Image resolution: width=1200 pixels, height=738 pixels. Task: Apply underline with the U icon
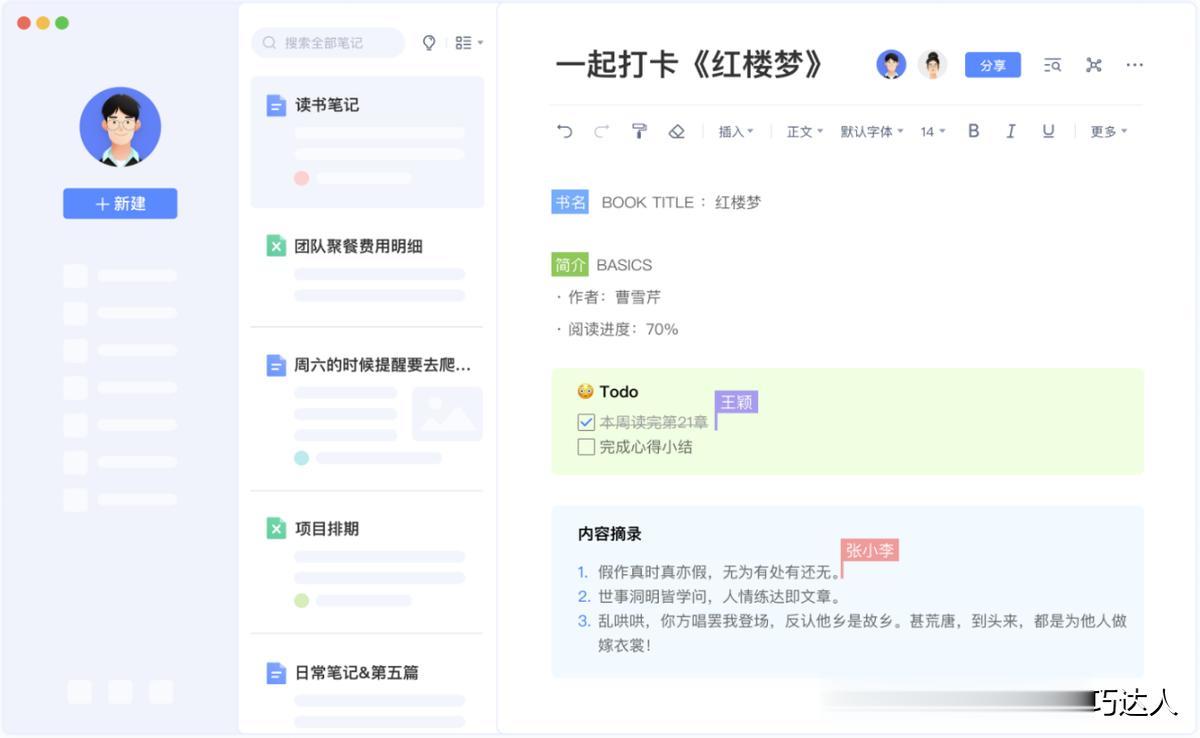click(x=1048, y=131)
